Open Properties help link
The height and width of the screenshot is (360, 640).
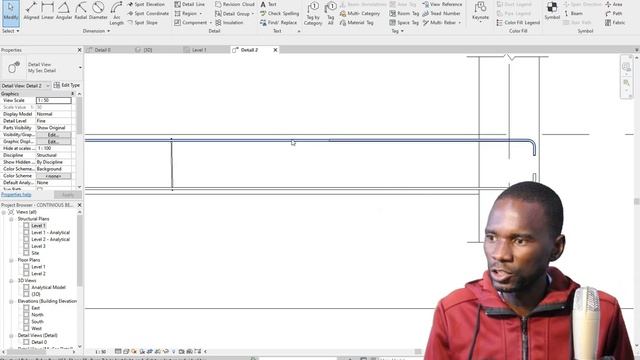point(16,195)
